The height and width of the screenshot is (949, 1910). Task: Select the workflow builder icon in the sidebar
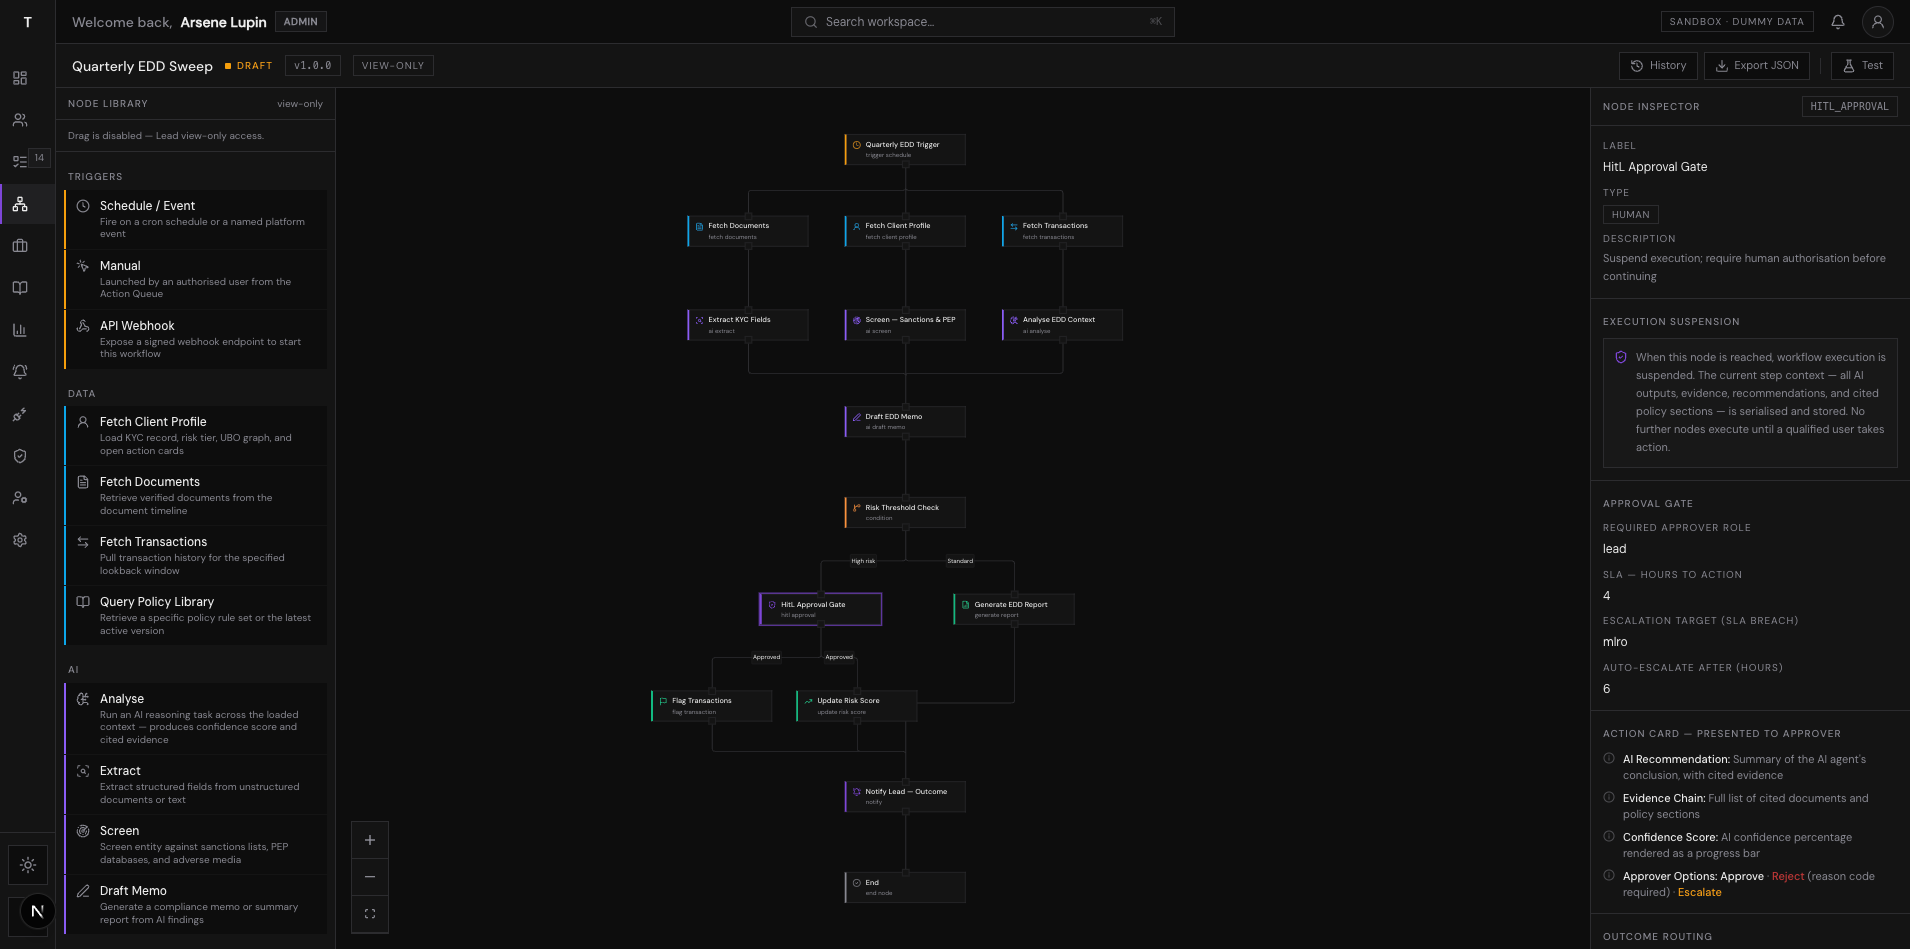(x=19, y=205)
